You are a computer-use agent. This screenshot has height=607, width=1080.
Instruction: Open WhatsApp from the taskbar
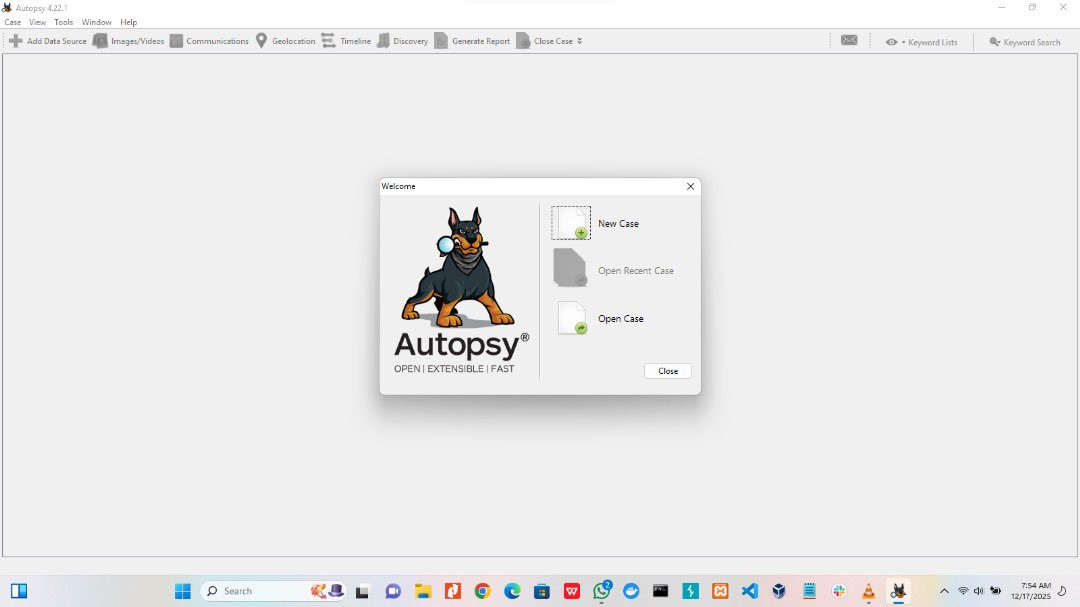tap(602, 590)
